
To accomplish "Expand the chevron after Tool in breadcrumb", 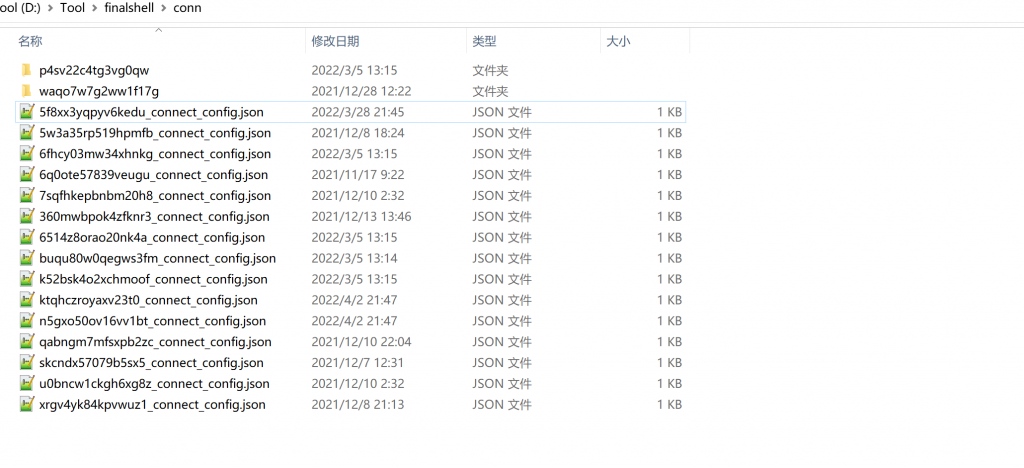I will click(95, 8).
